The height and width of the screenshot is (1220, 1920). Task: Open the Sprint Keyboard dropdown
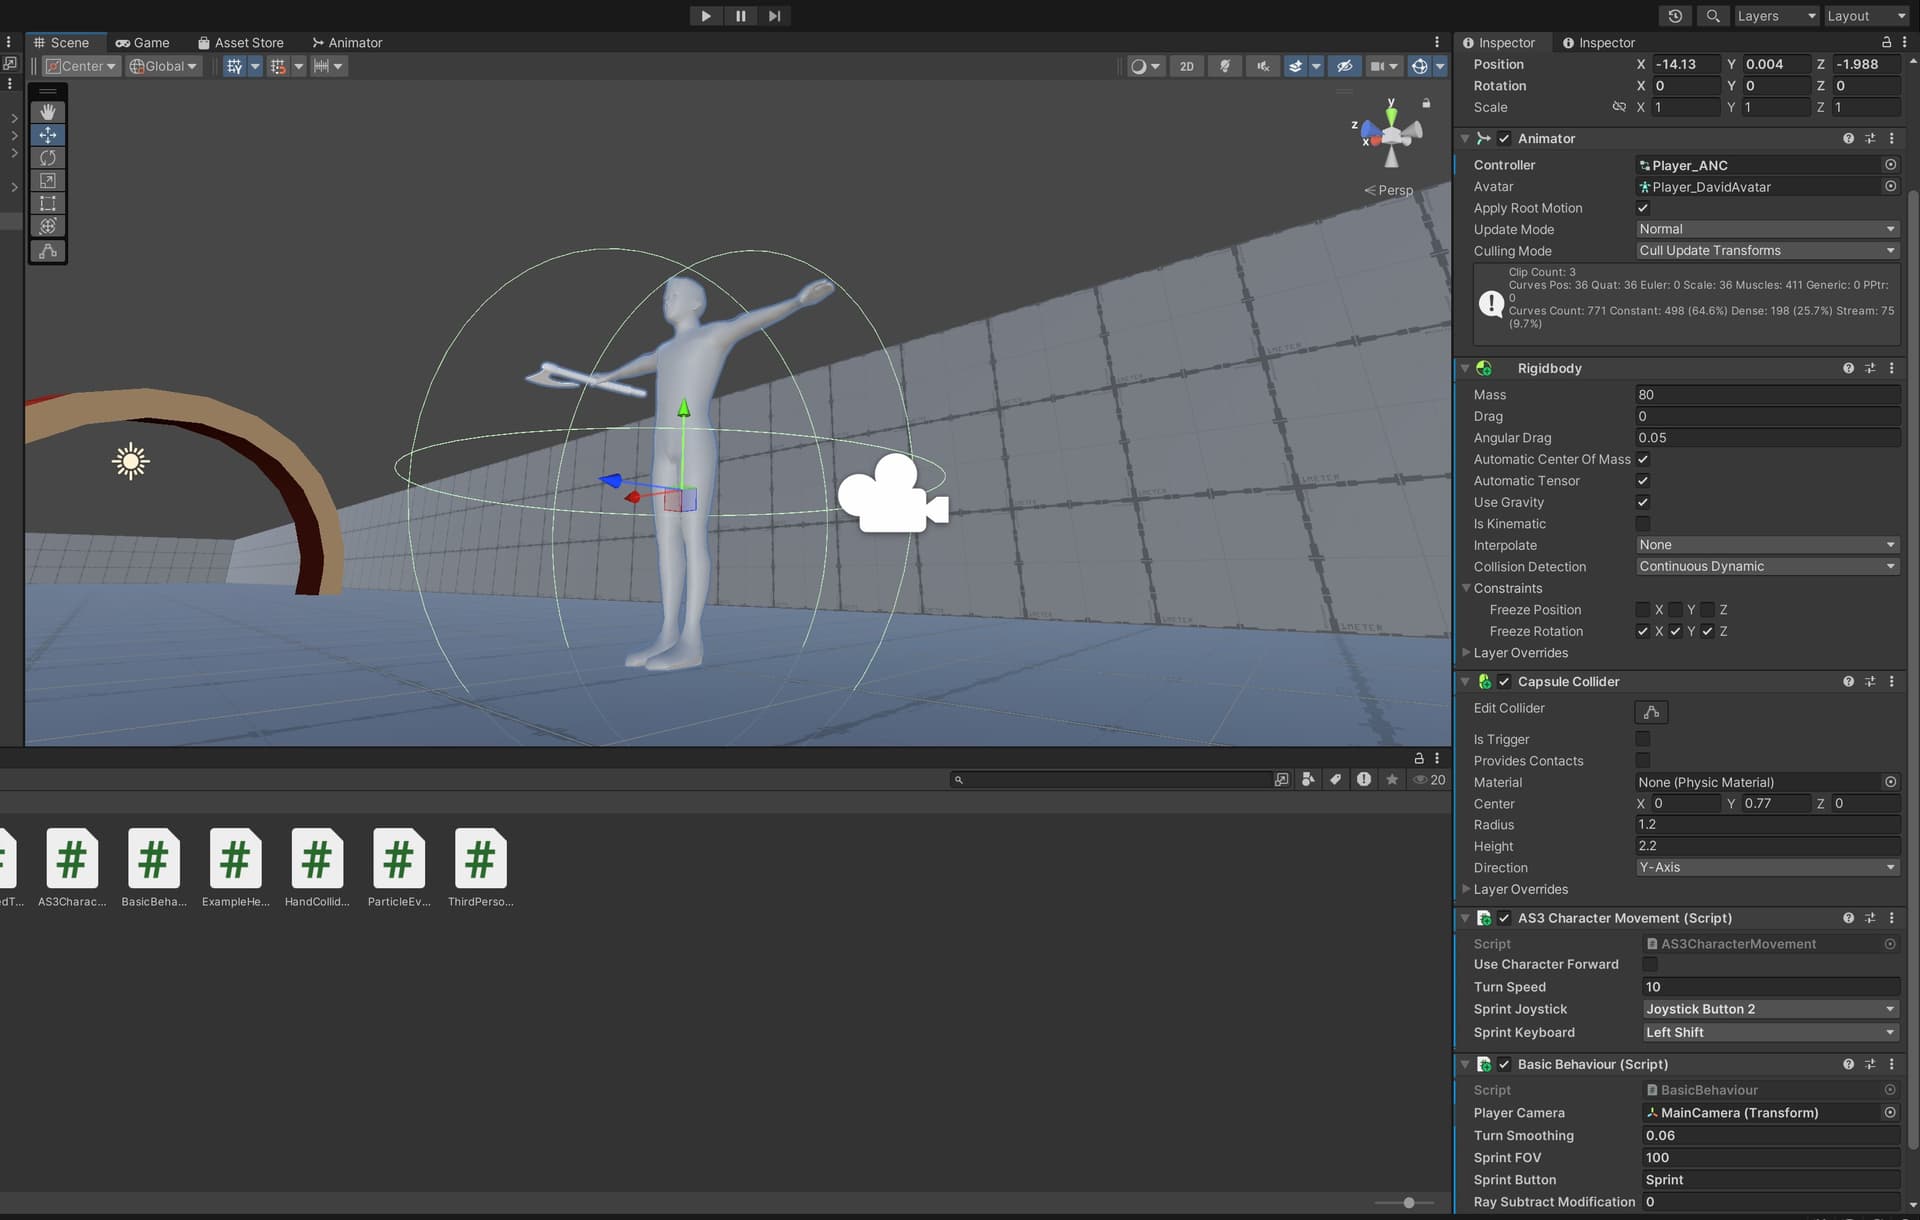pos(1770,1032)
